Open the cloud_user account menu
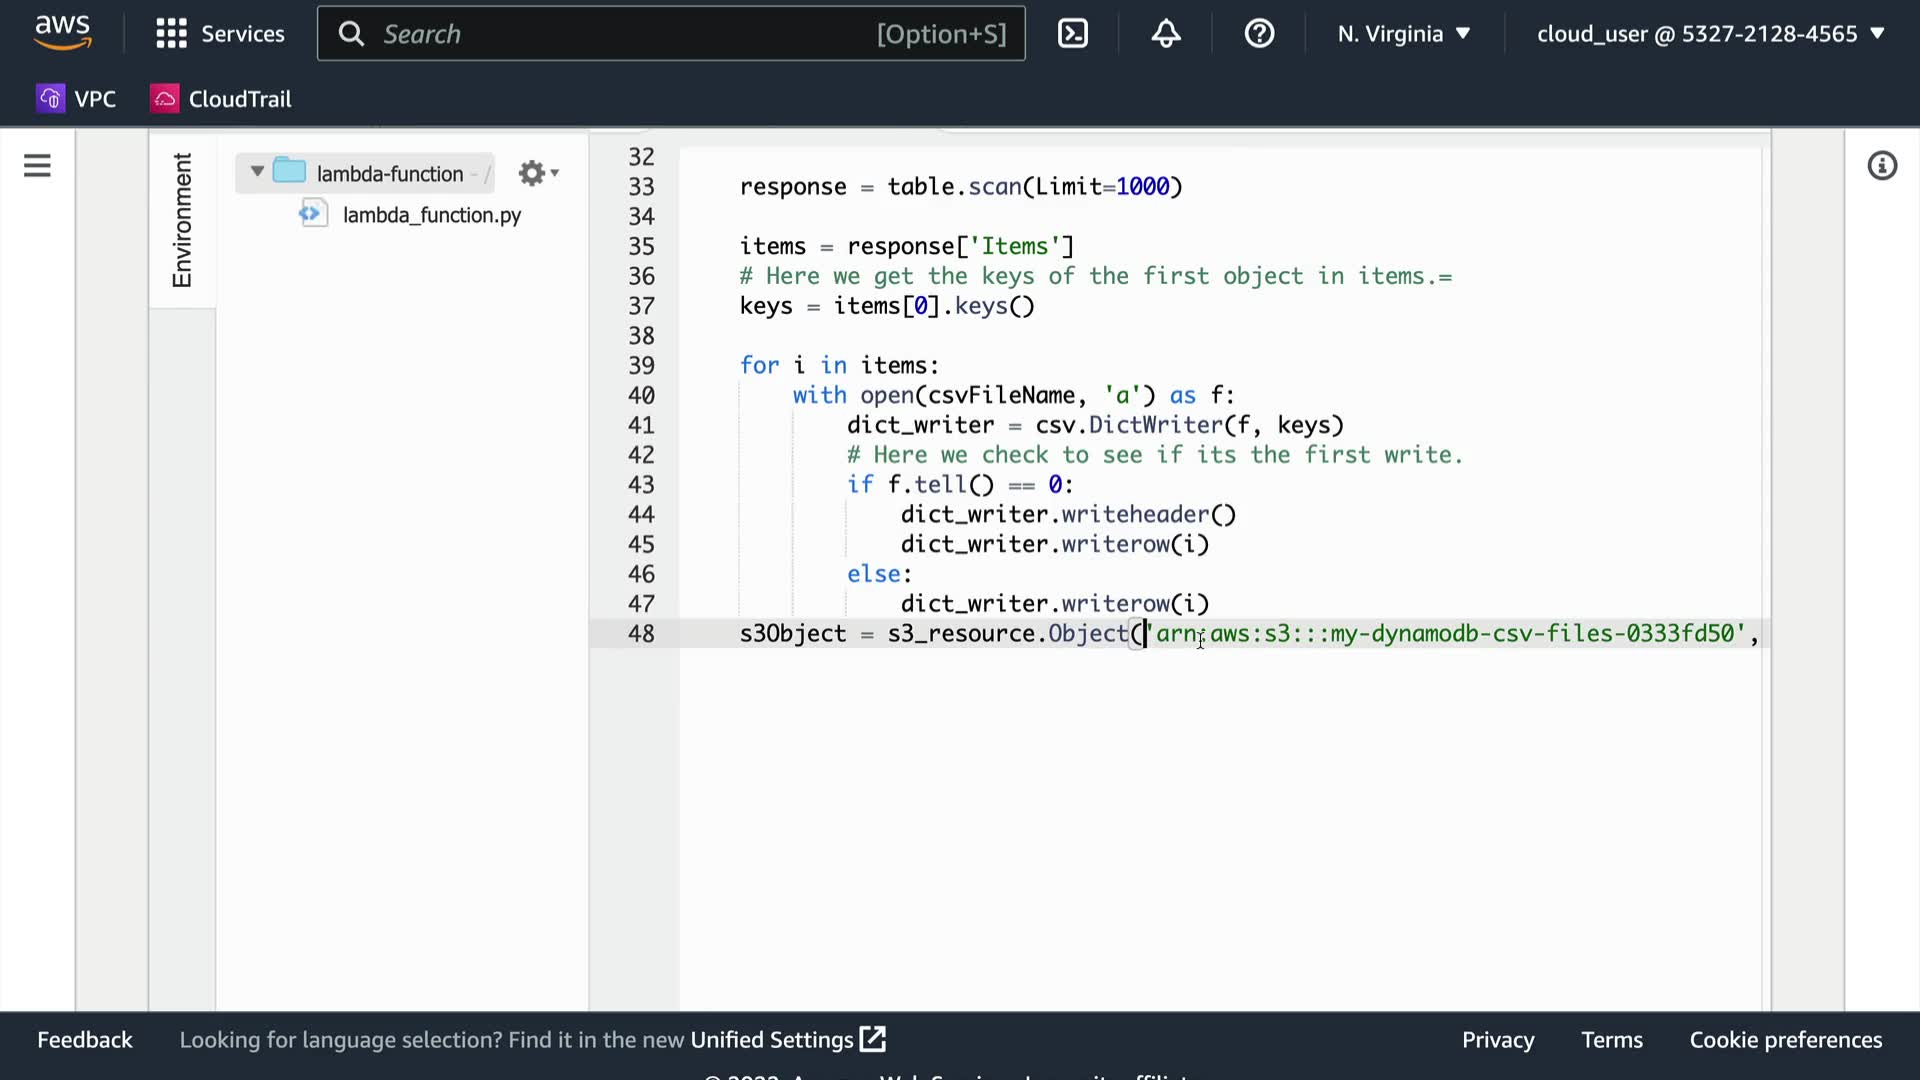This screenshot has height=1080, width=1920. point(1710,34)
